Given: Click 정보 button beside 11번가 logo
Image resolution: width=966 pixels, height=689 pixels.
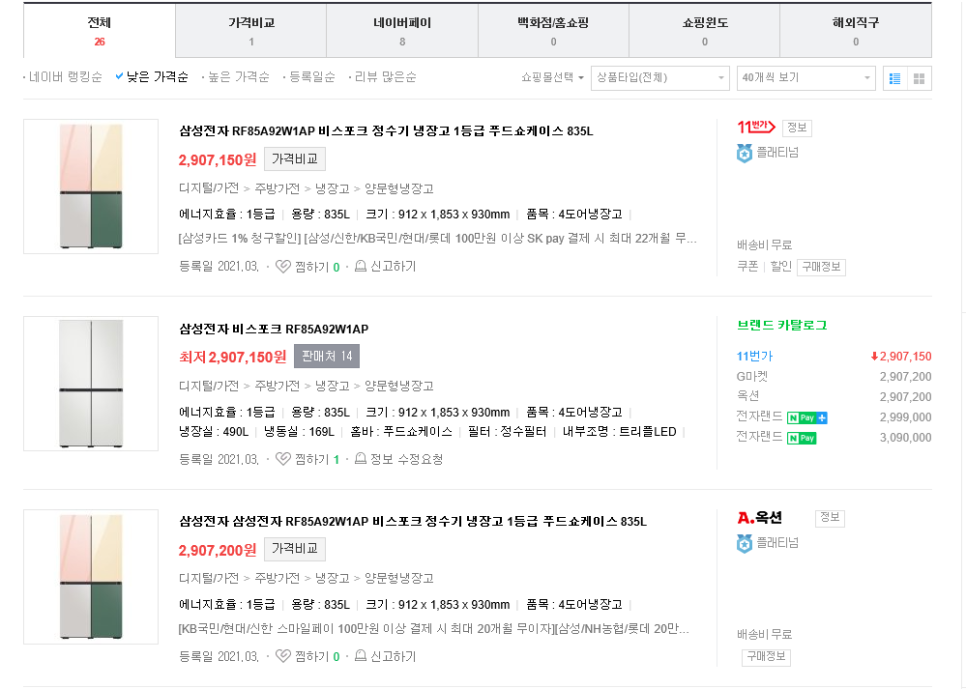Looking at the screenshot, I should click(797, 128).
